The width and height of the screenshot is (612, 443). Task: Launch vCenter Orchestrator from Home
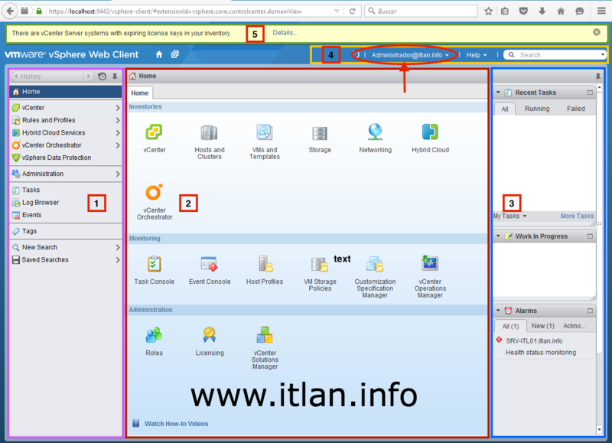tap(154, 193)
